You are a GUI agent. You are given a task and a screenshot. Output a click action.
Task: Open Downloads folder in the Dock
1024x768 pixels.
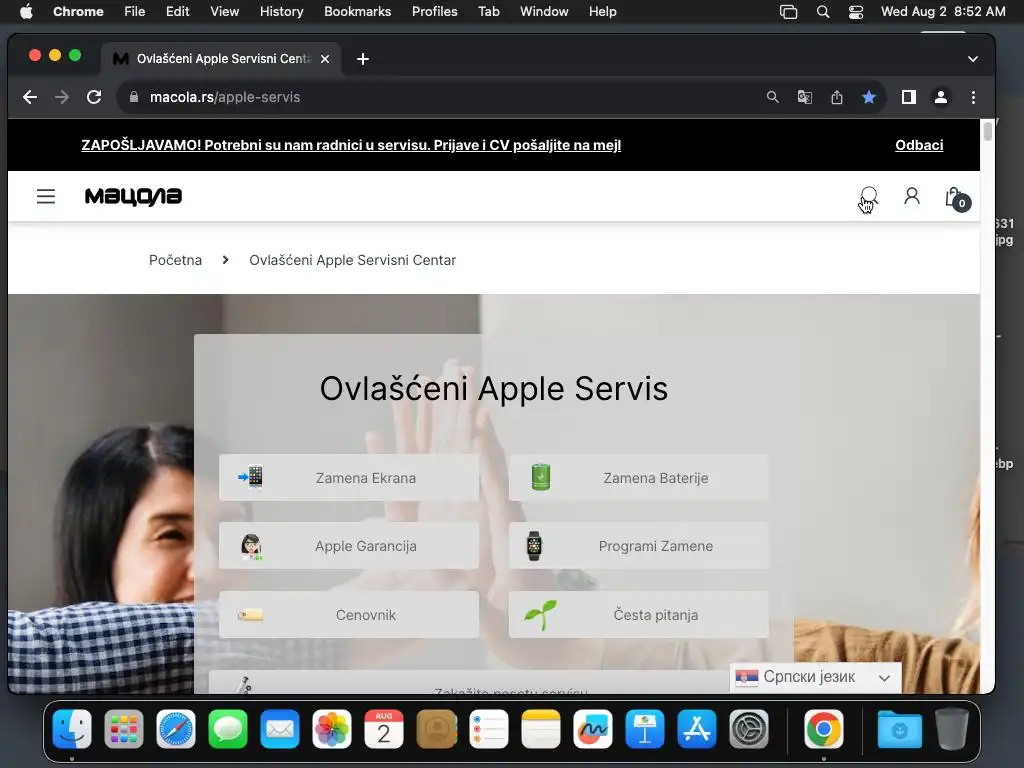[x=899, y=729]
